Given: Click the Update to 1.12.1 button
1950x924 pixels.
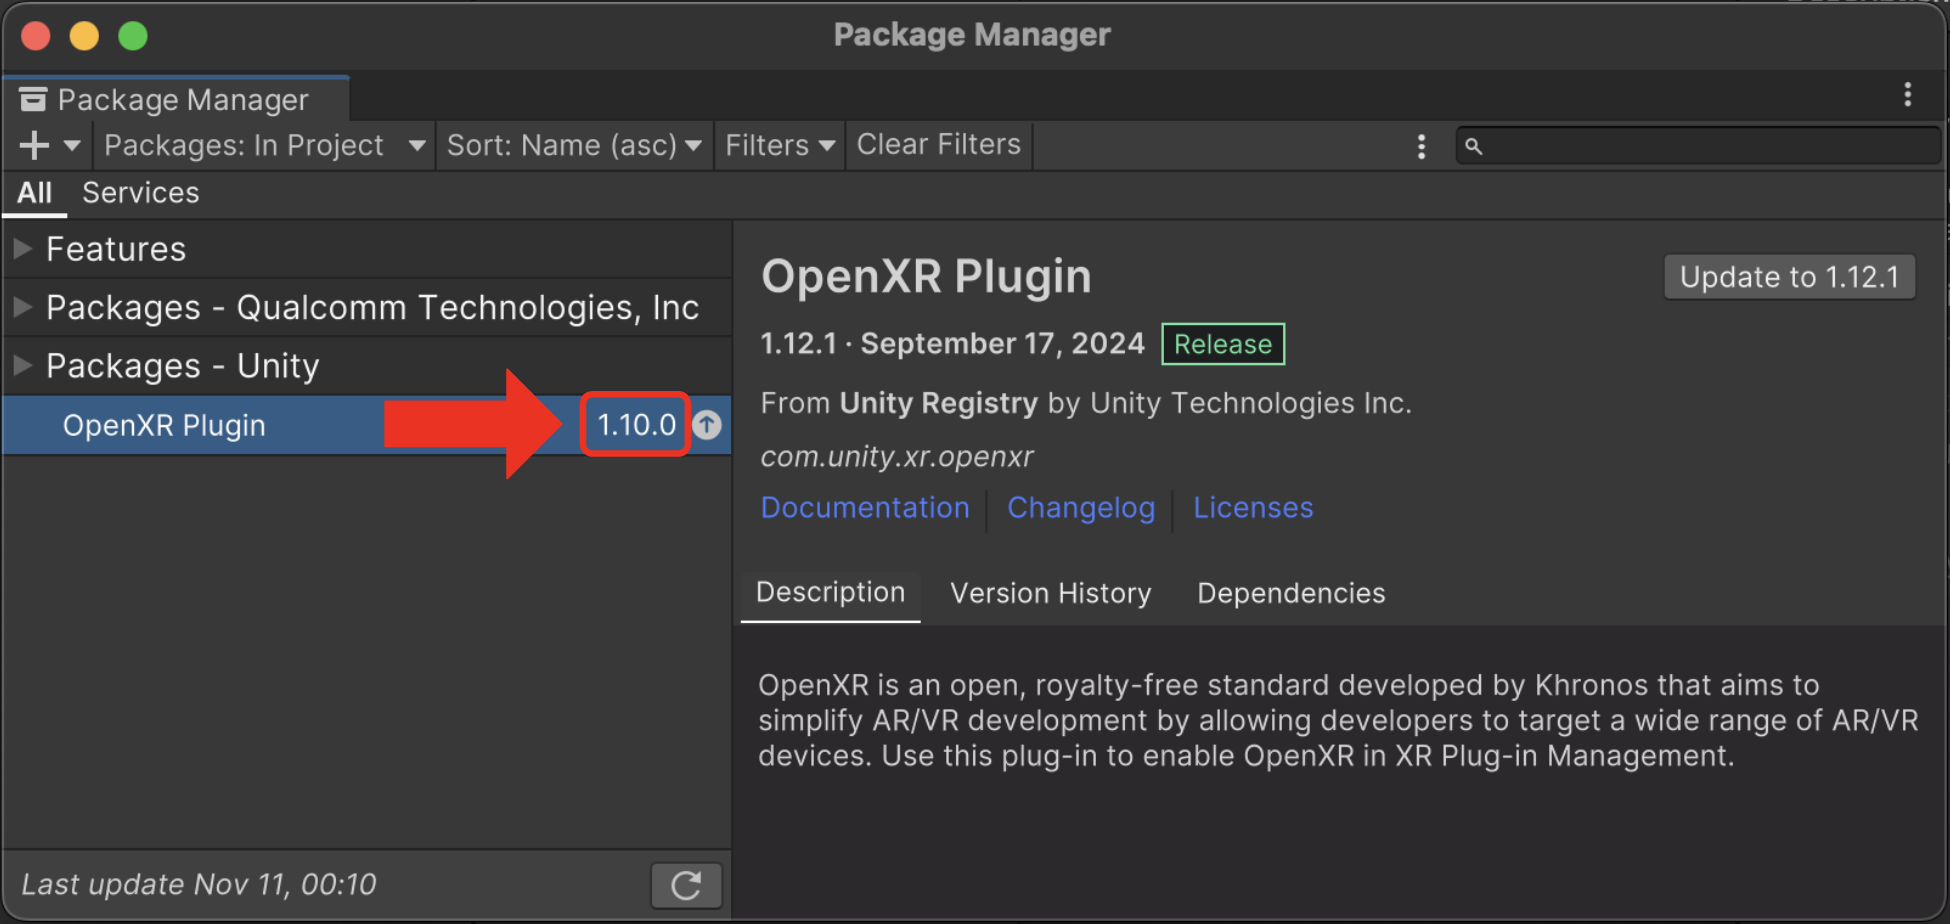Looking at the screenshot, I should pos(1790,277).
